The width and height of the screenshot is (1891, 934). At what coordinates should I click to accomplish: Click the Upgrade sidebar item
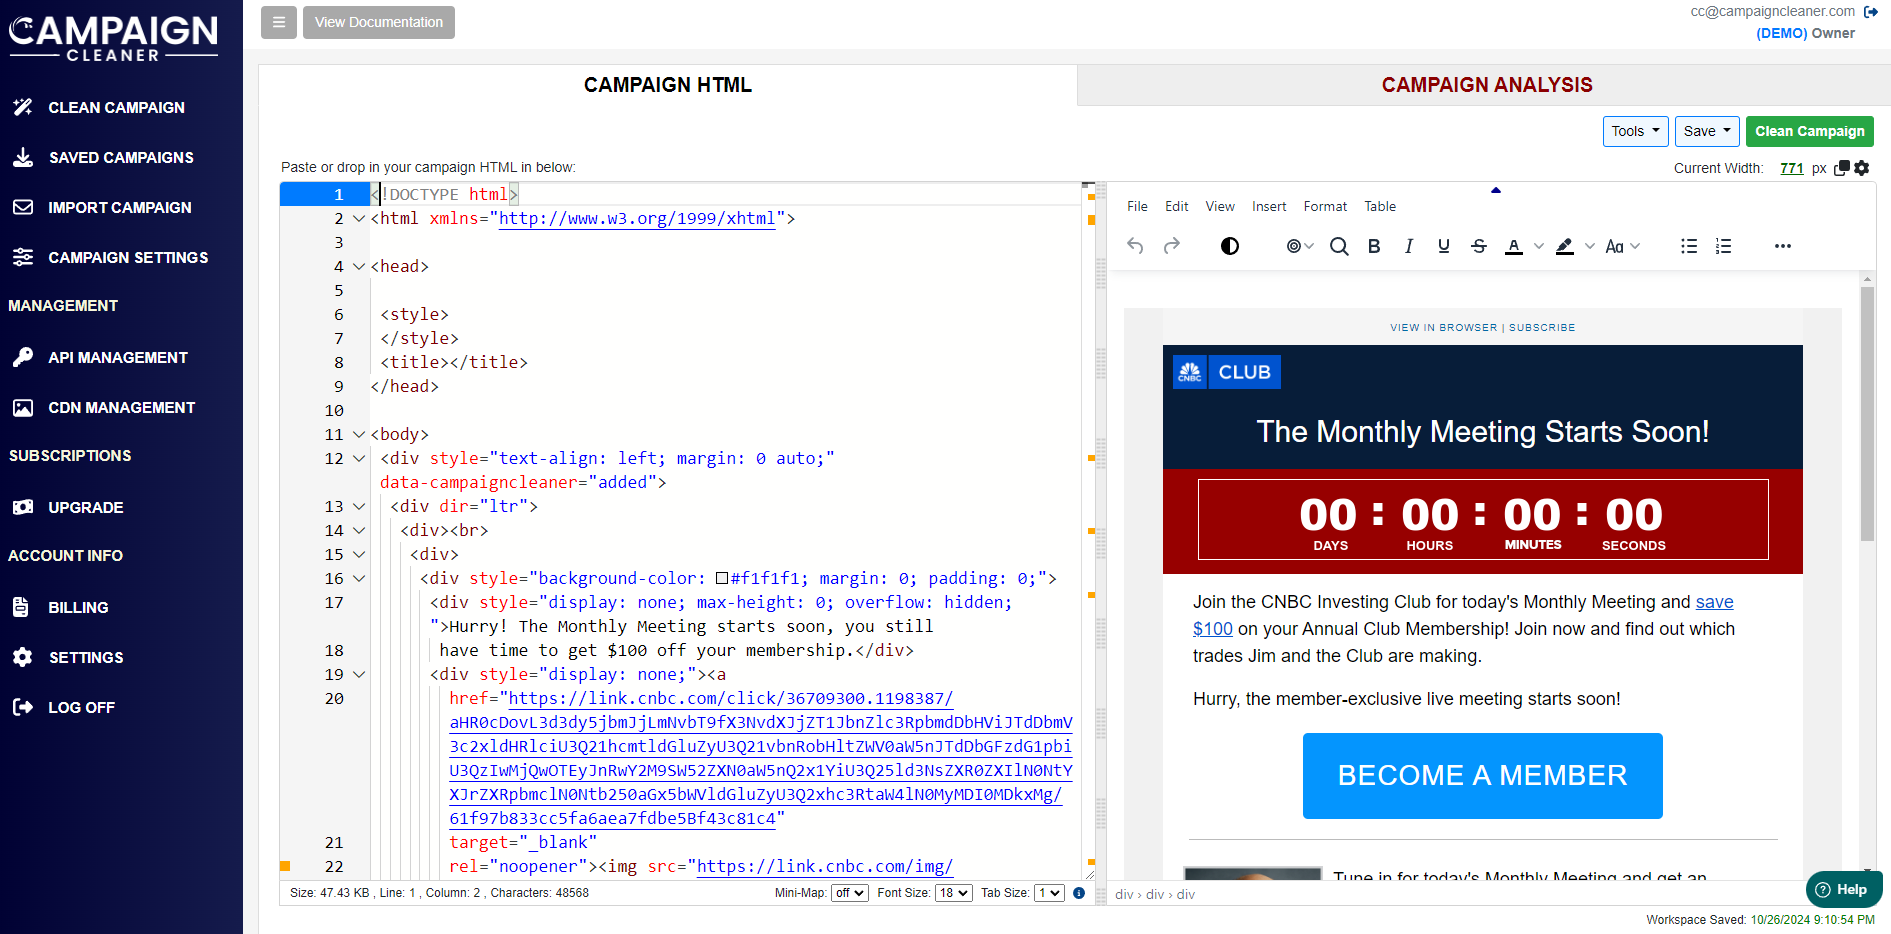(x=85, y=507)
